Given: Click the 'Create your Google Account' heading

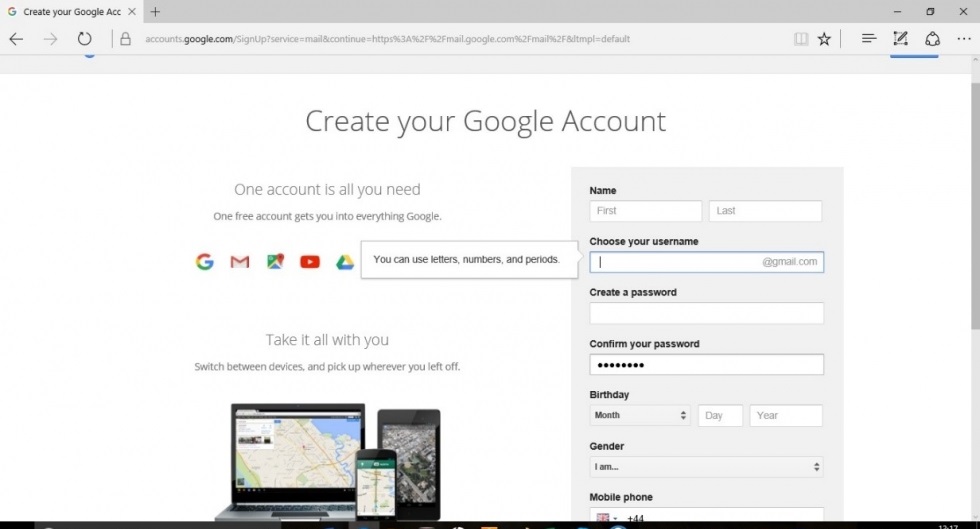Looking at the screenshot, I should coord(486,121).
